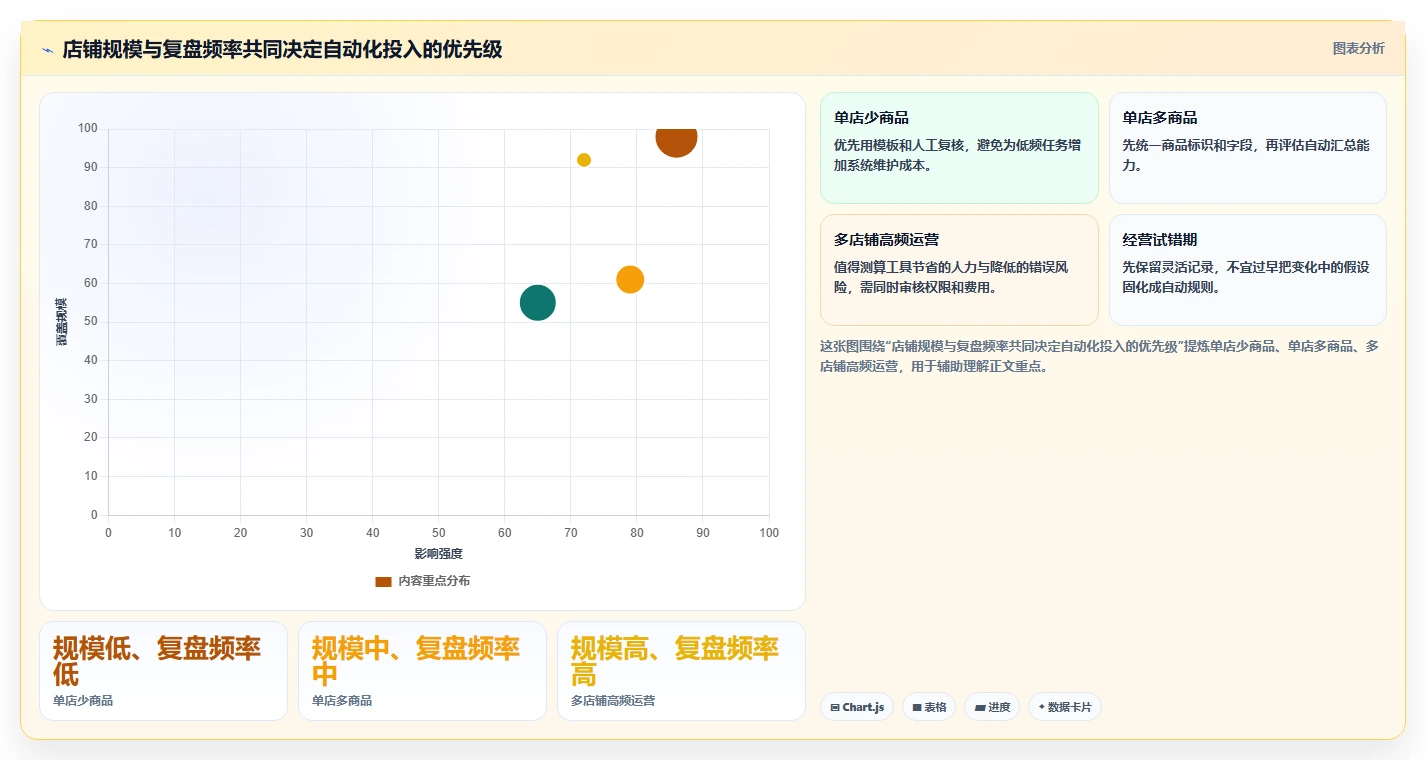Open the 经营试错期 card

[x=1247, y=270]
